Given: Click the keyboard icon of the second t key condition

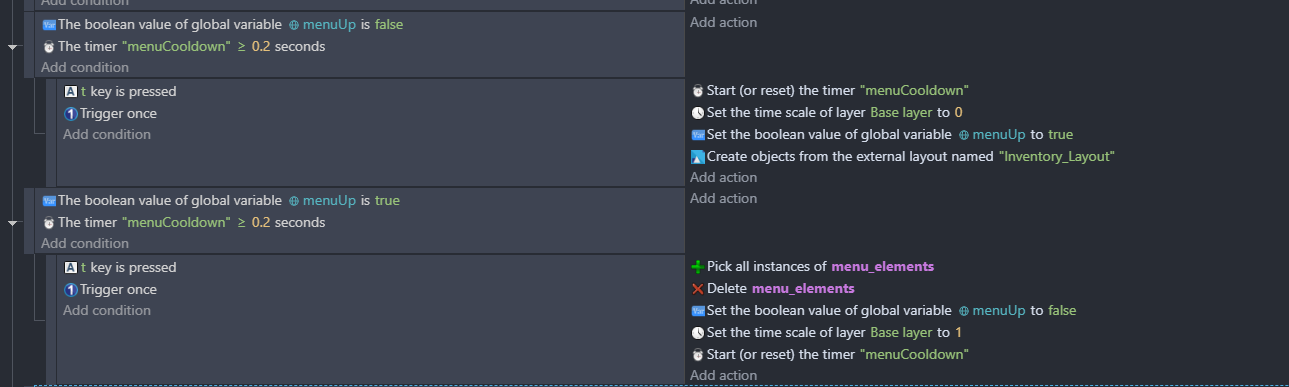Looking at the screenshot, I should [x=70, y=267].
